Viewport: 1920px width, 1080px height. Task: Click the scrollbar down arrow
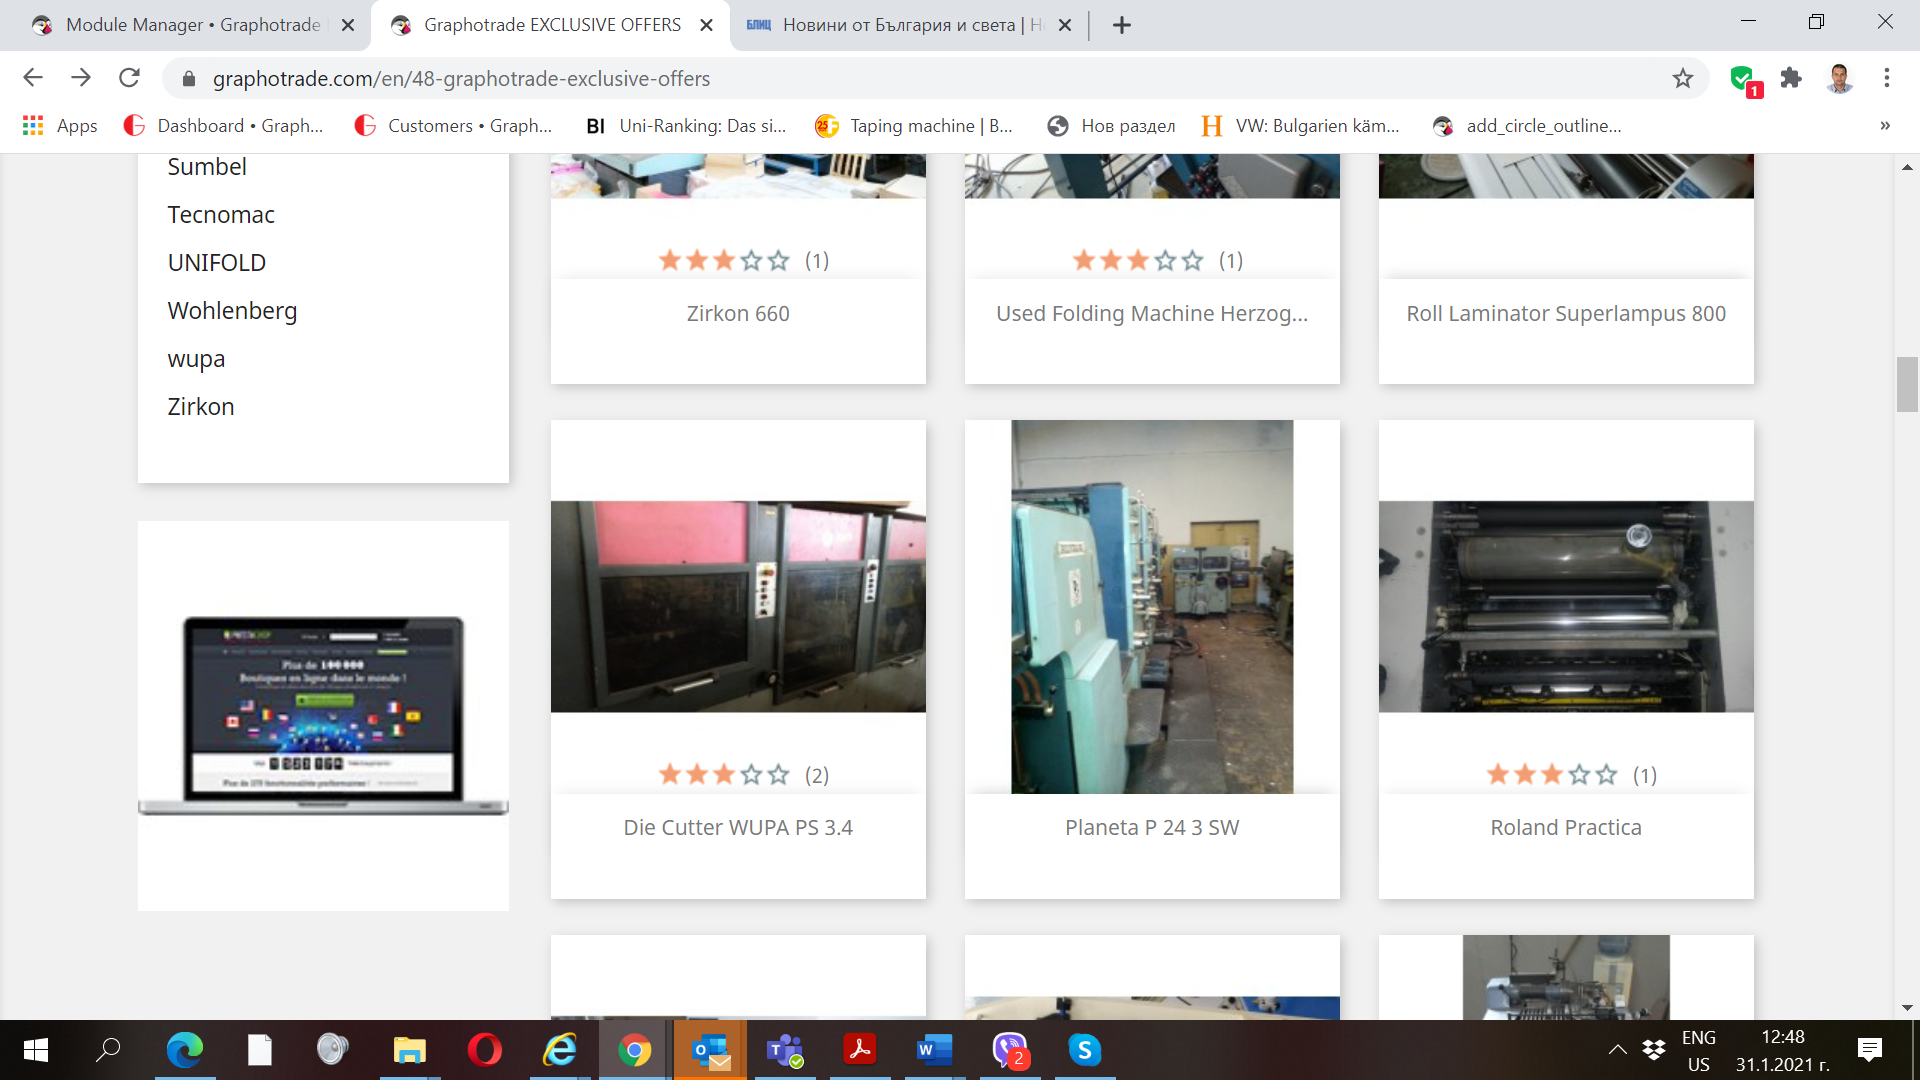[x=1907, y=1008]
